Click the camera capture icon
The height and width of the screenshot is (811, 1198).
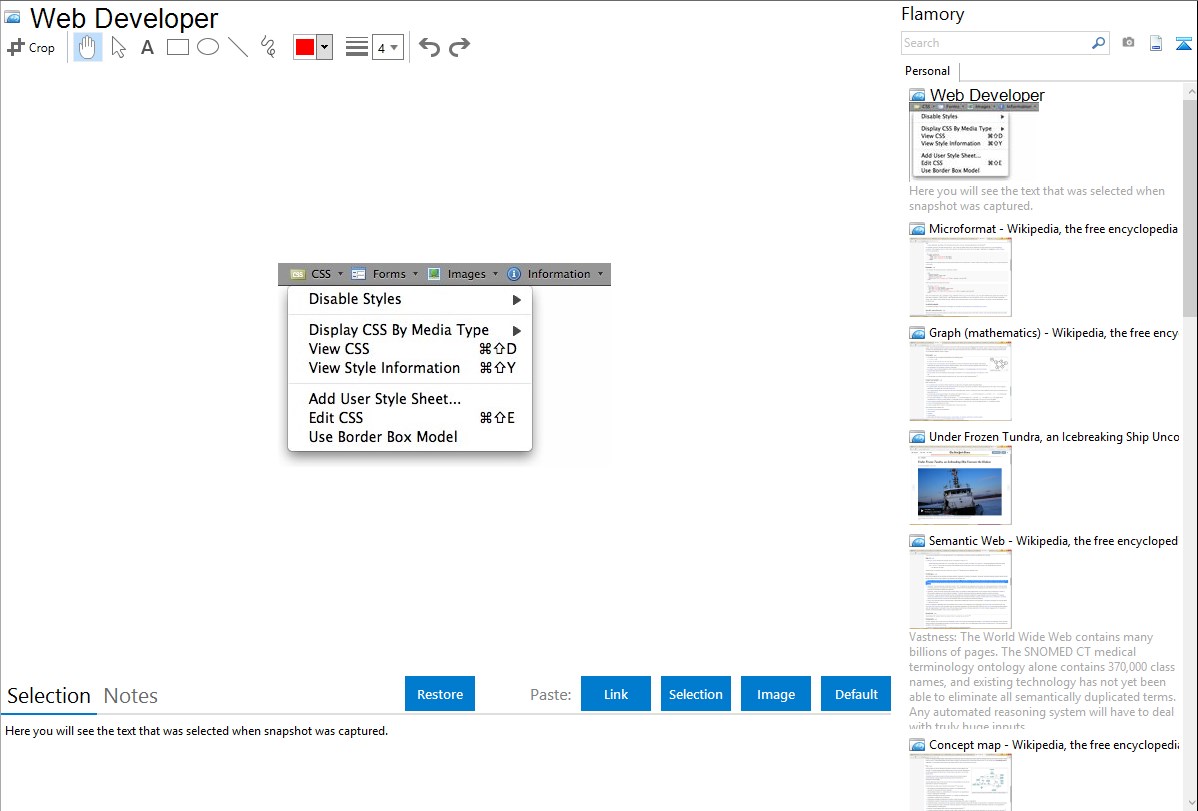pos(1128,43)
